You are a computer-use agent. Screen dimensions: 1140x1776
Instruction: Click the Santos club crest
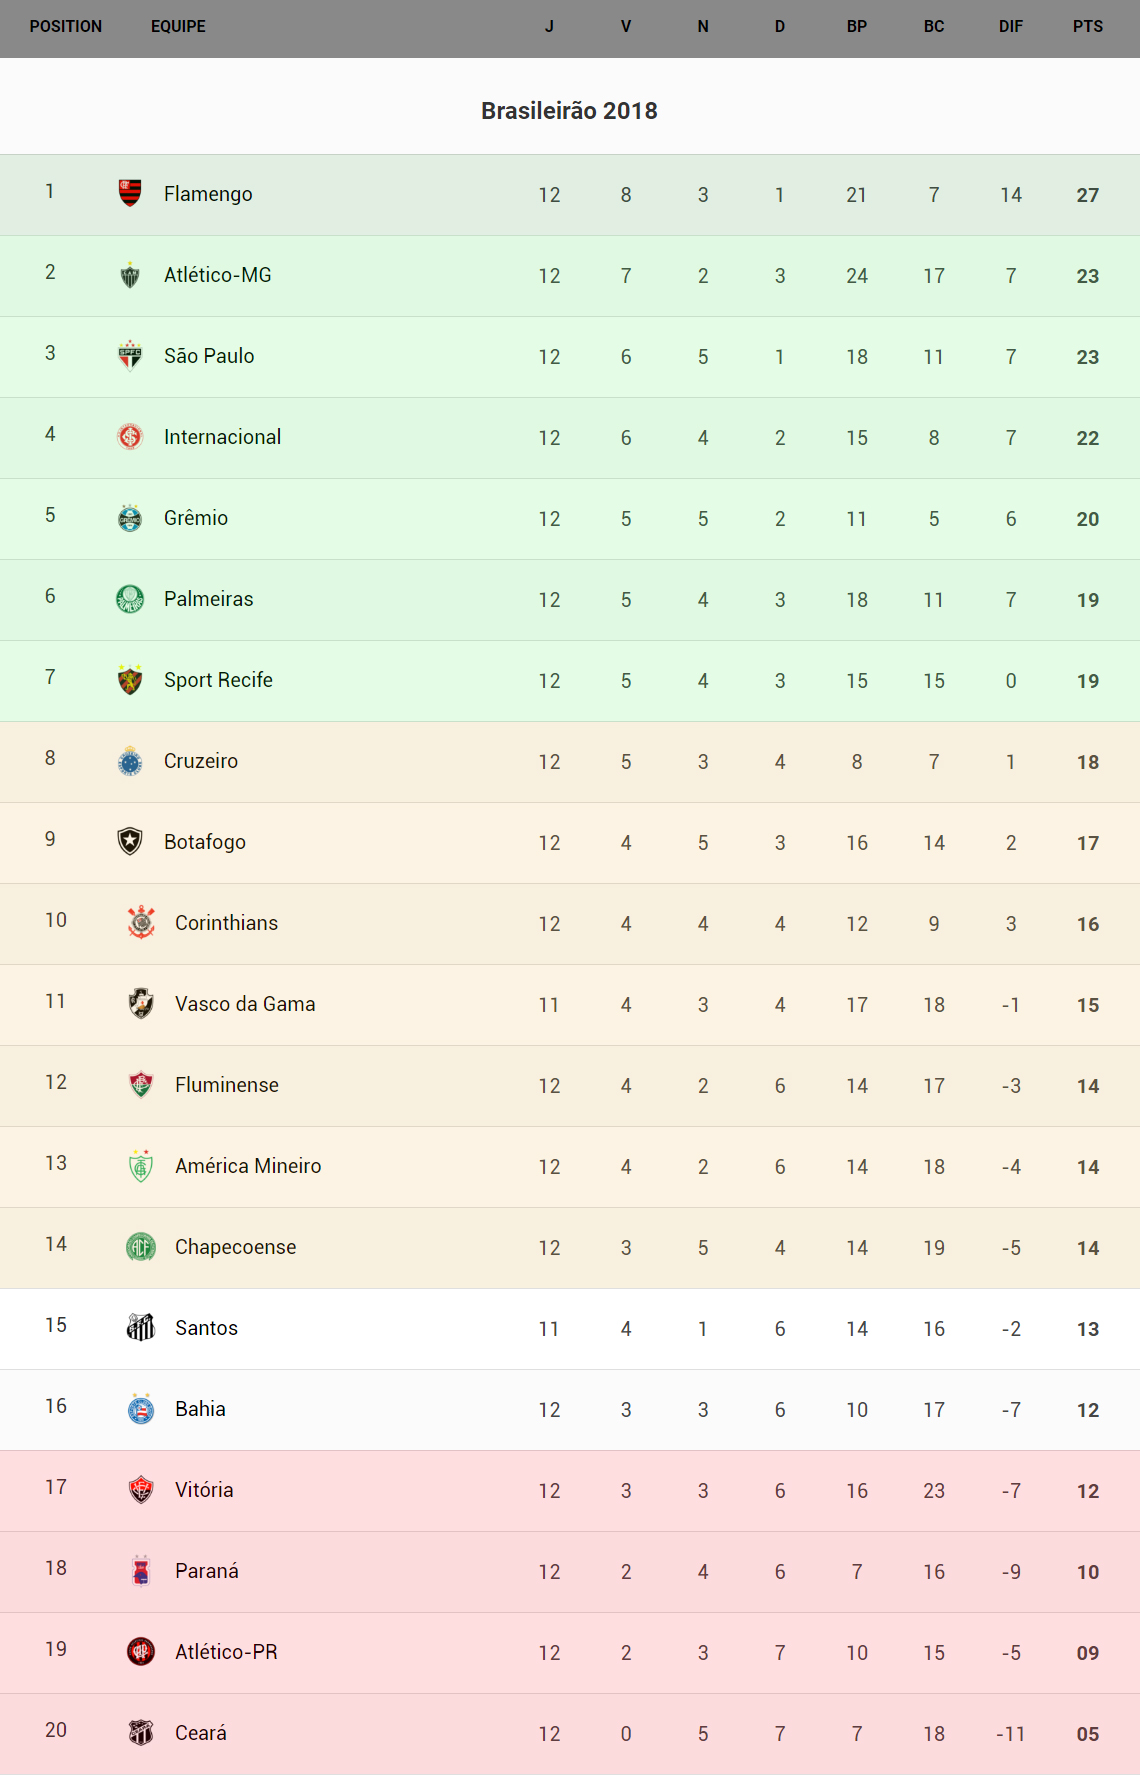coord(141,1328)
